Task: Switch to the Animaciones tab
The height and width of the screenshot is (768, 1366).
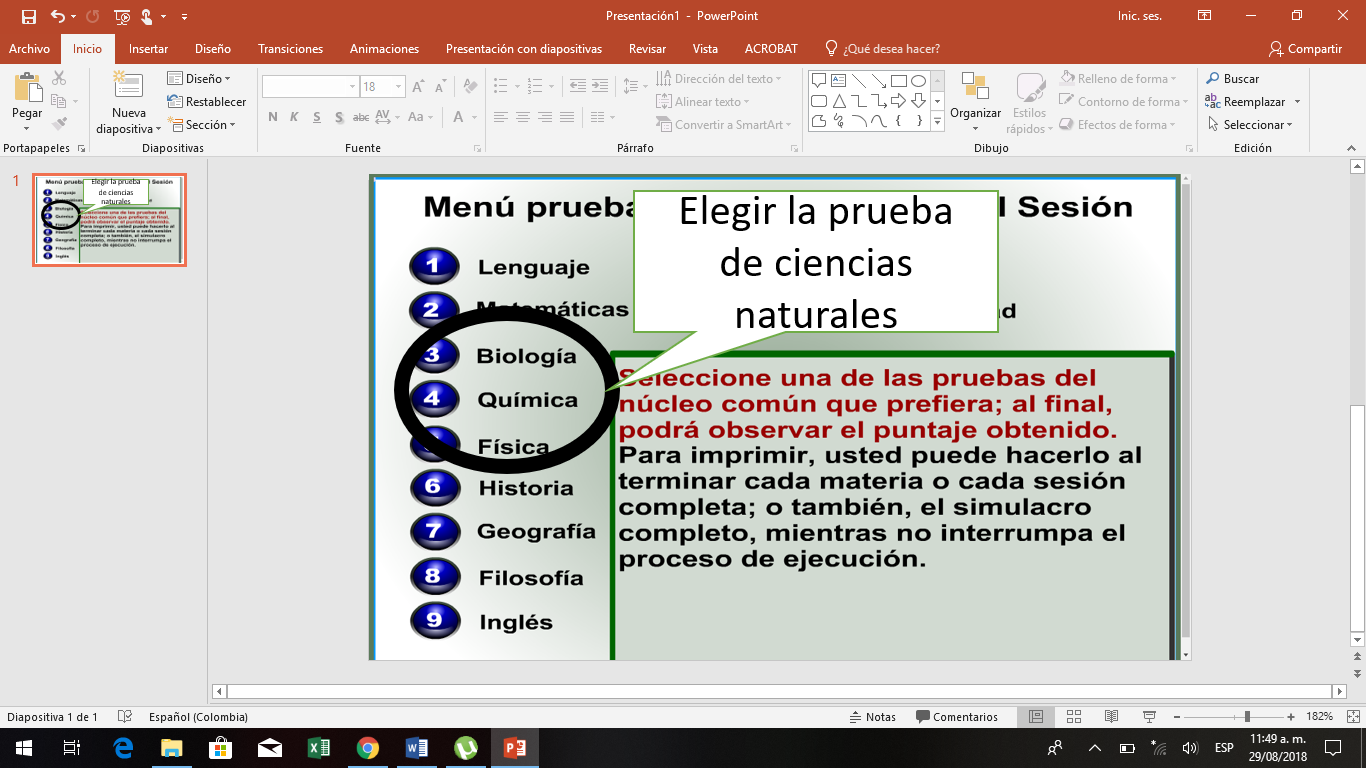Action: tap(384, 49)
